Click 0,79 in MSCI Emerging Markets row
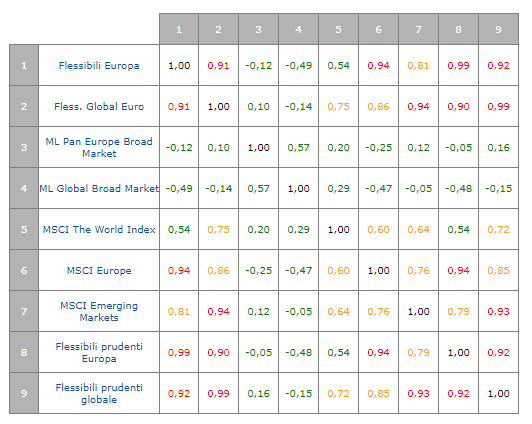 tap(458, 311)
